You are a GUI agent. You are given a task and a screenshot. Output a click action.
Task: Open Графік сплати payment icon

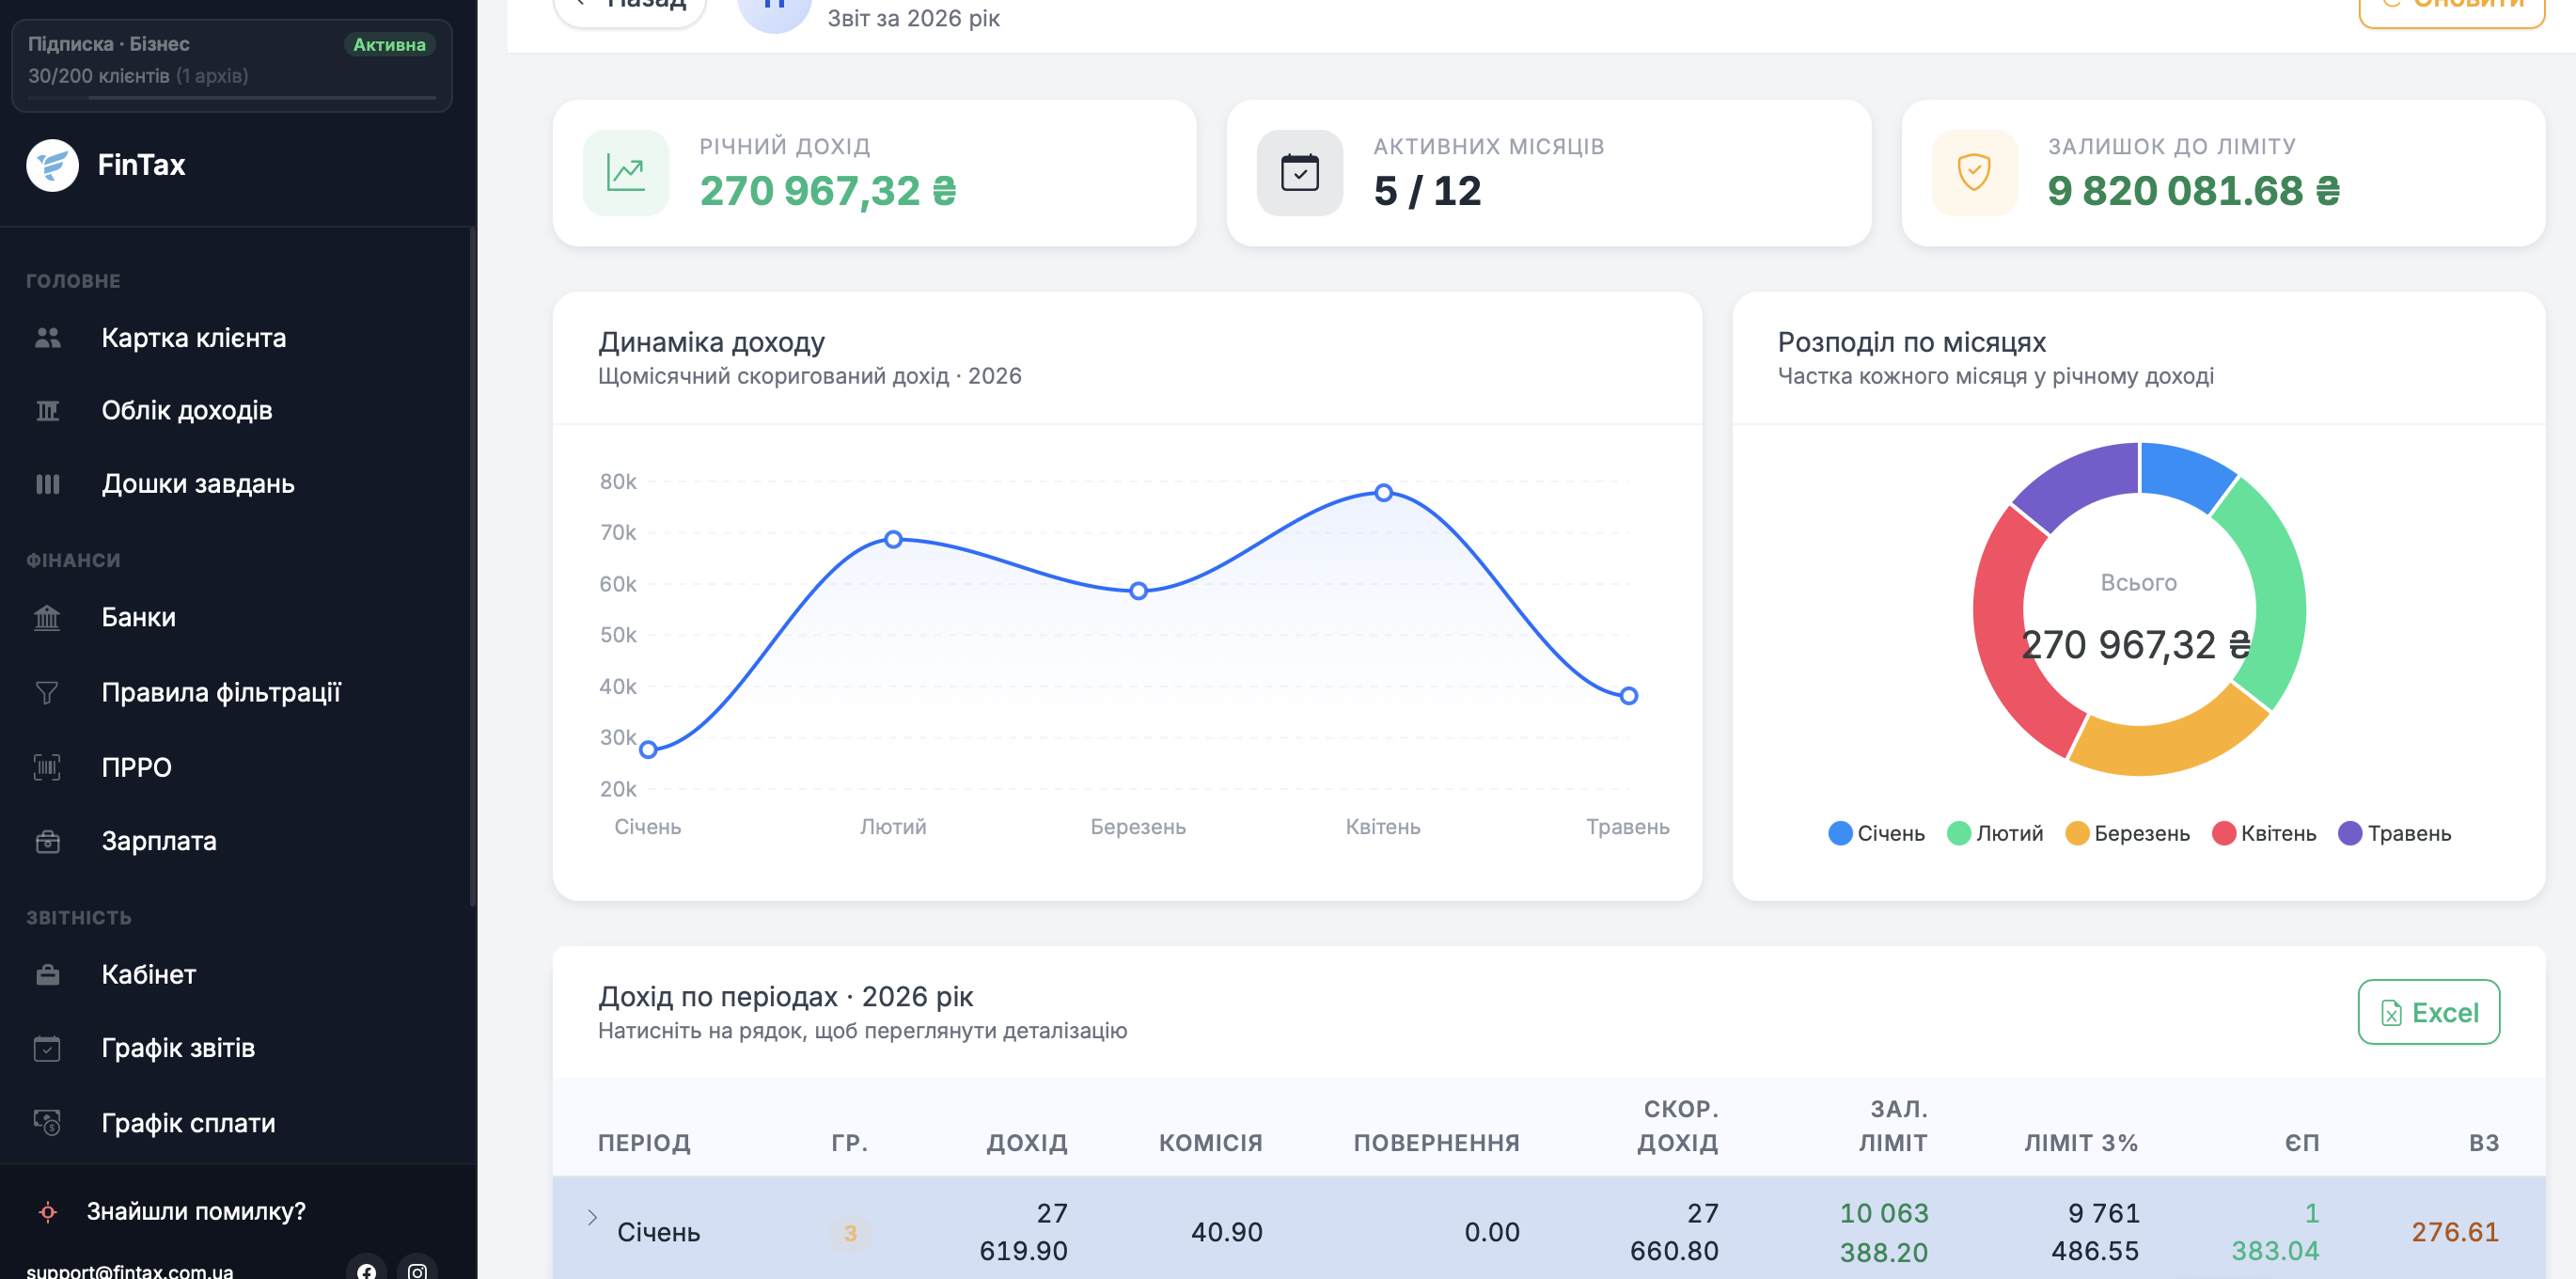coord(47,1123)
